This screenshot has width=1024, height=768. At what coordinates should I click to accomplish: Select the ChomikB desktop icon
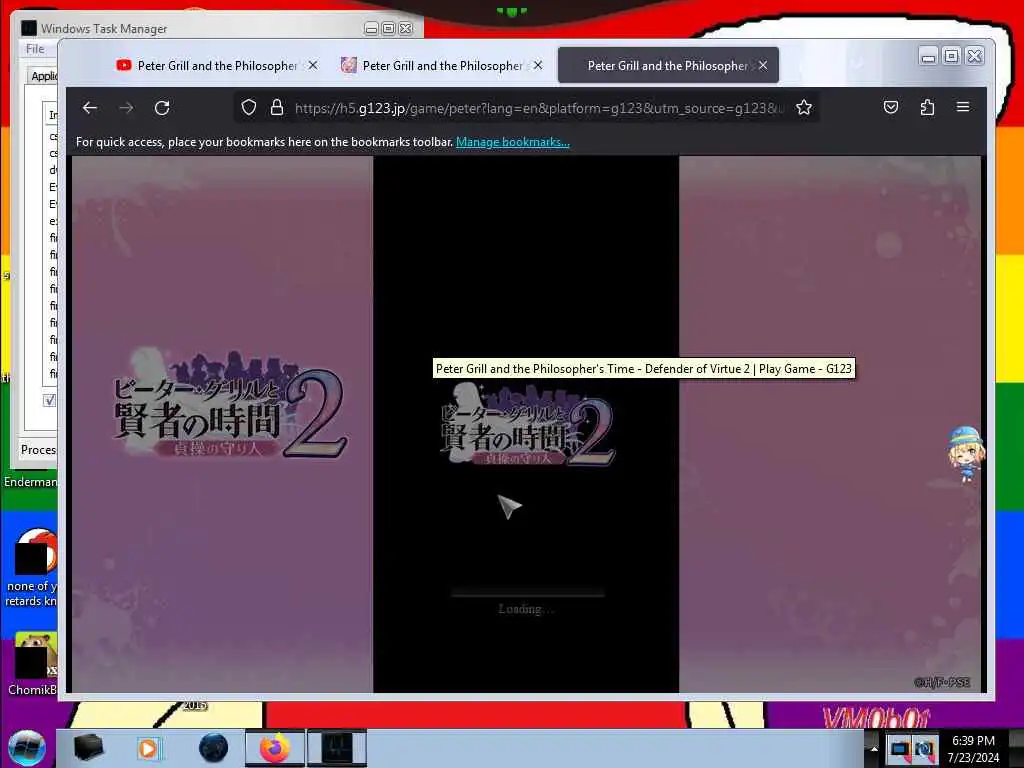[x=34, y=663]
